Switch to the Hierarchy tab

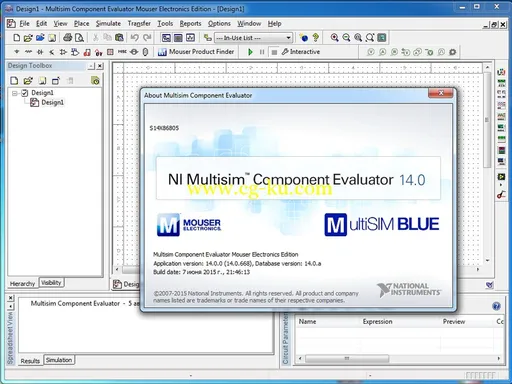(x=22, y=284)
